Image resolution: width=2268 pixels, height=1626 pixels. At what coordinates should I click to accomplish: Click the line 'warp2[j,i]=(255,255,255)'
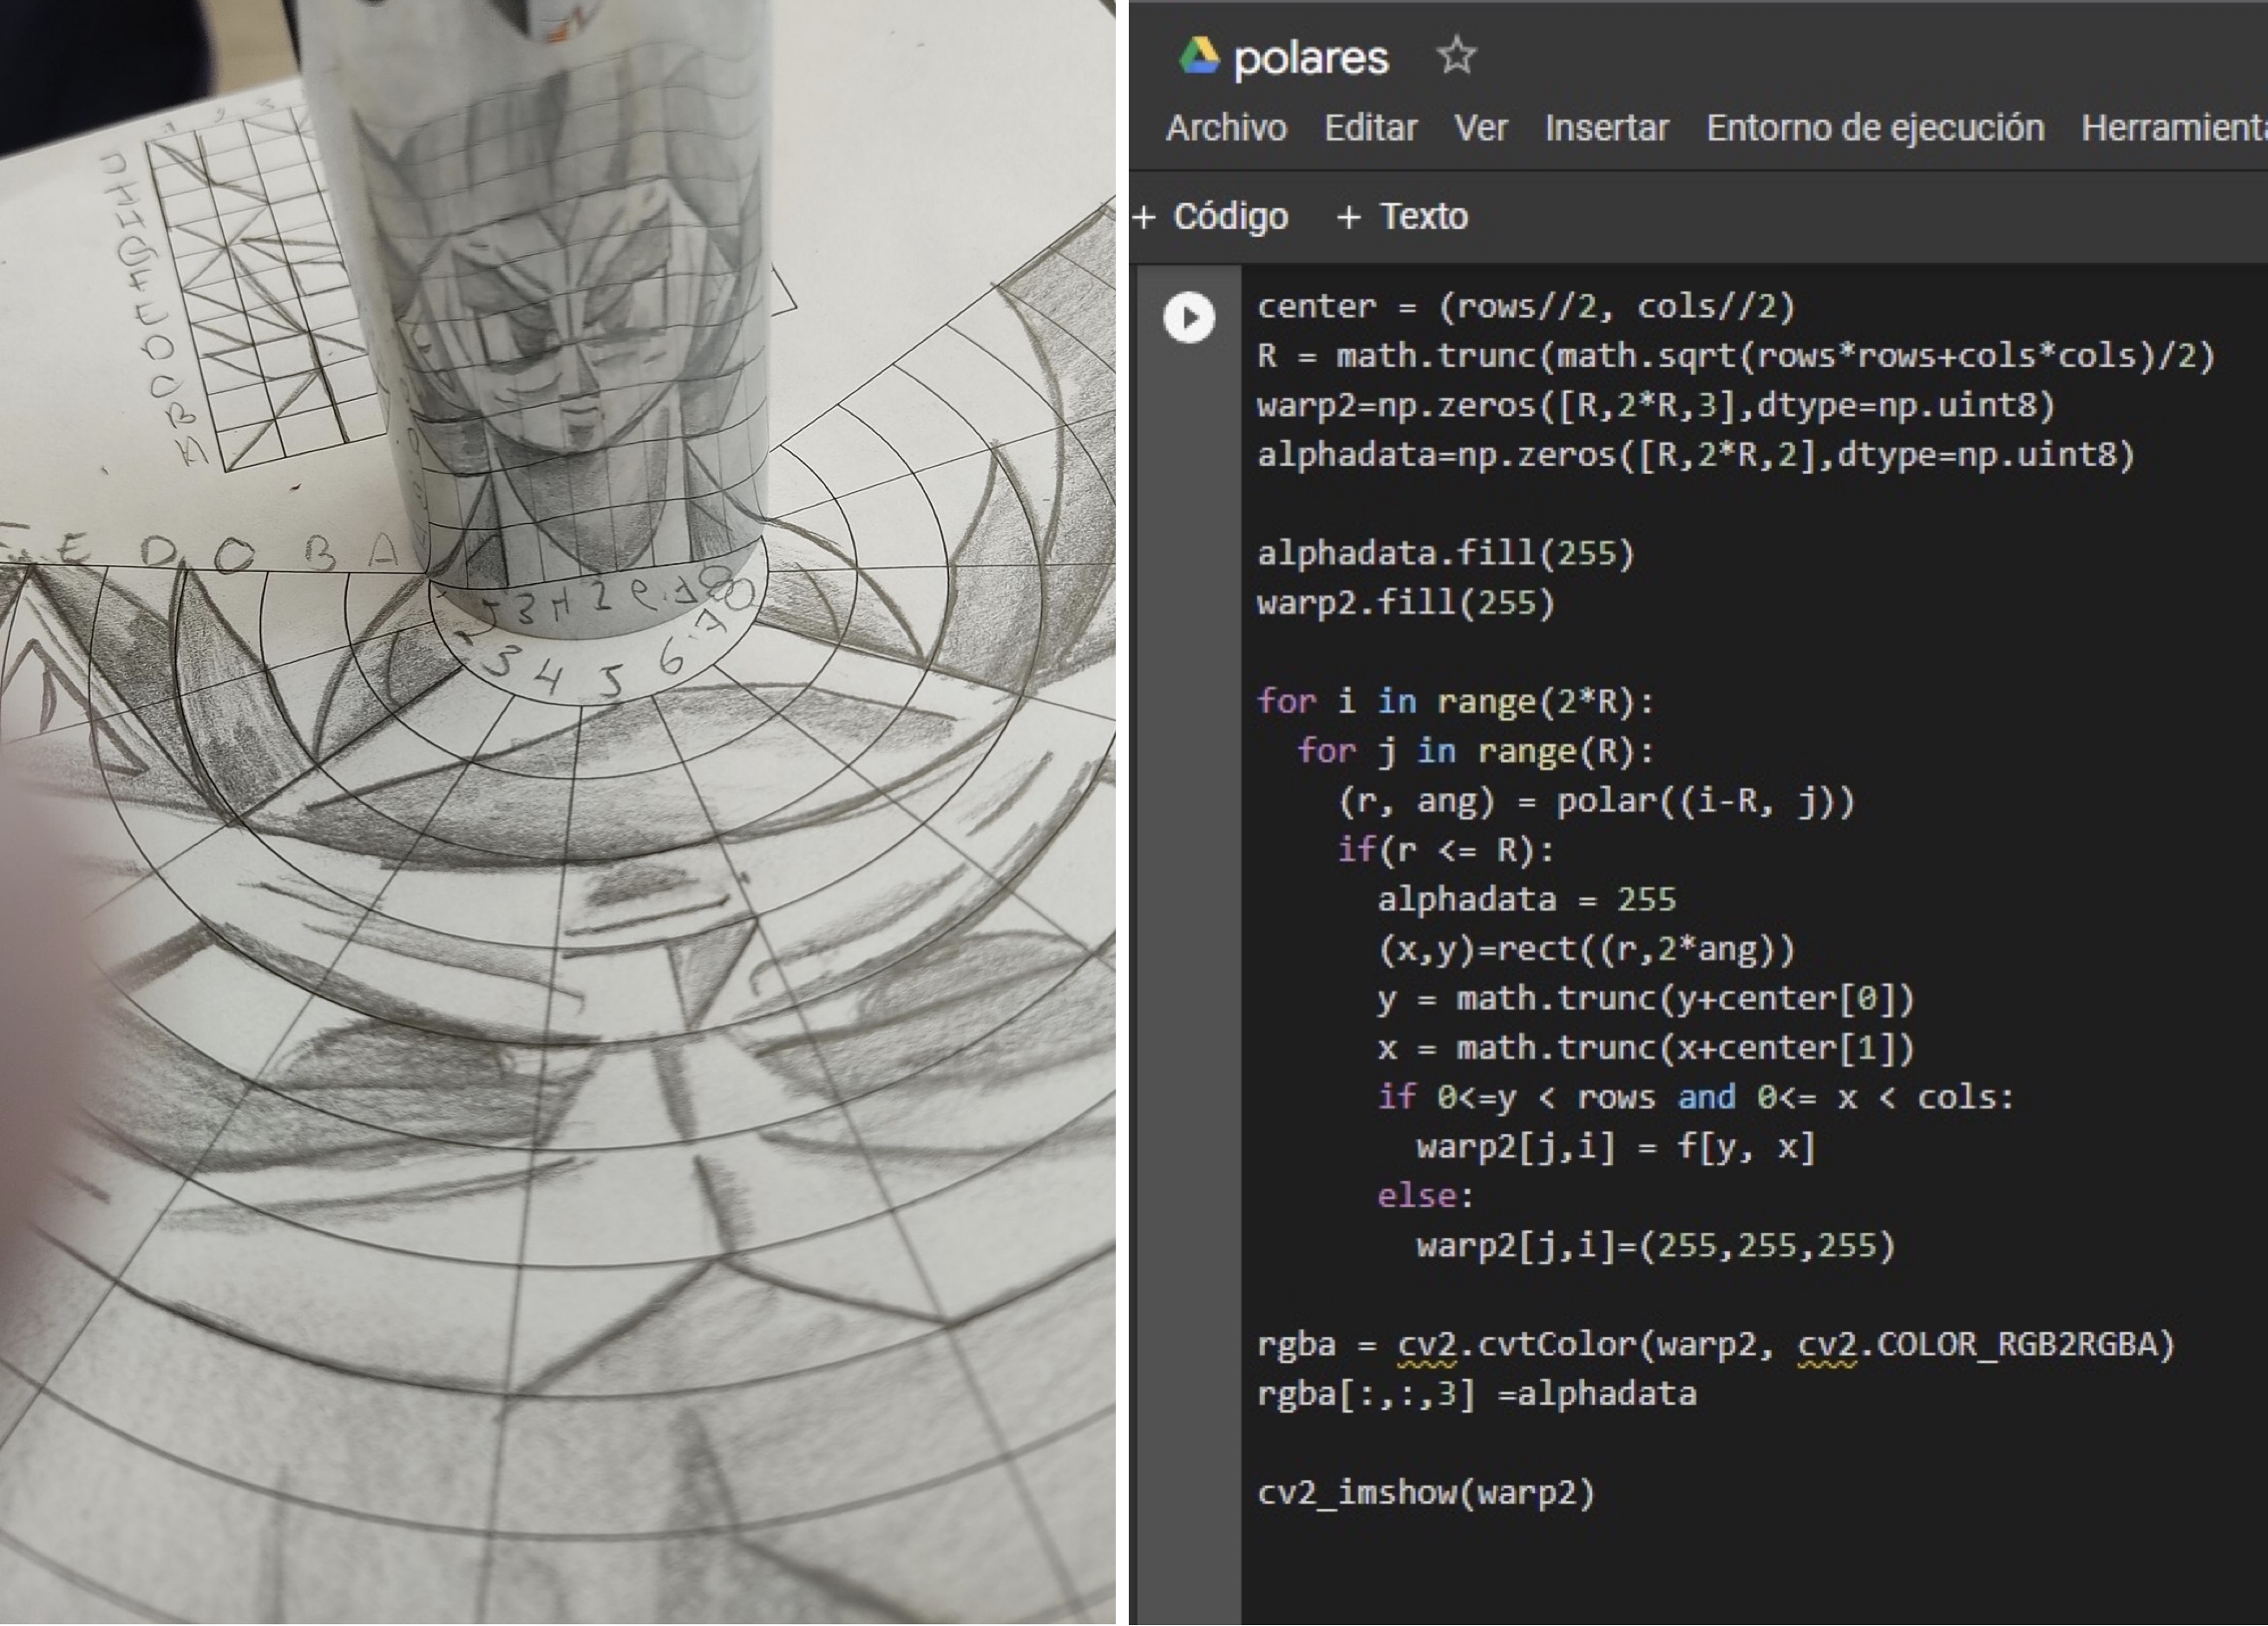pyautogui.click(x=1656, y=1246)
